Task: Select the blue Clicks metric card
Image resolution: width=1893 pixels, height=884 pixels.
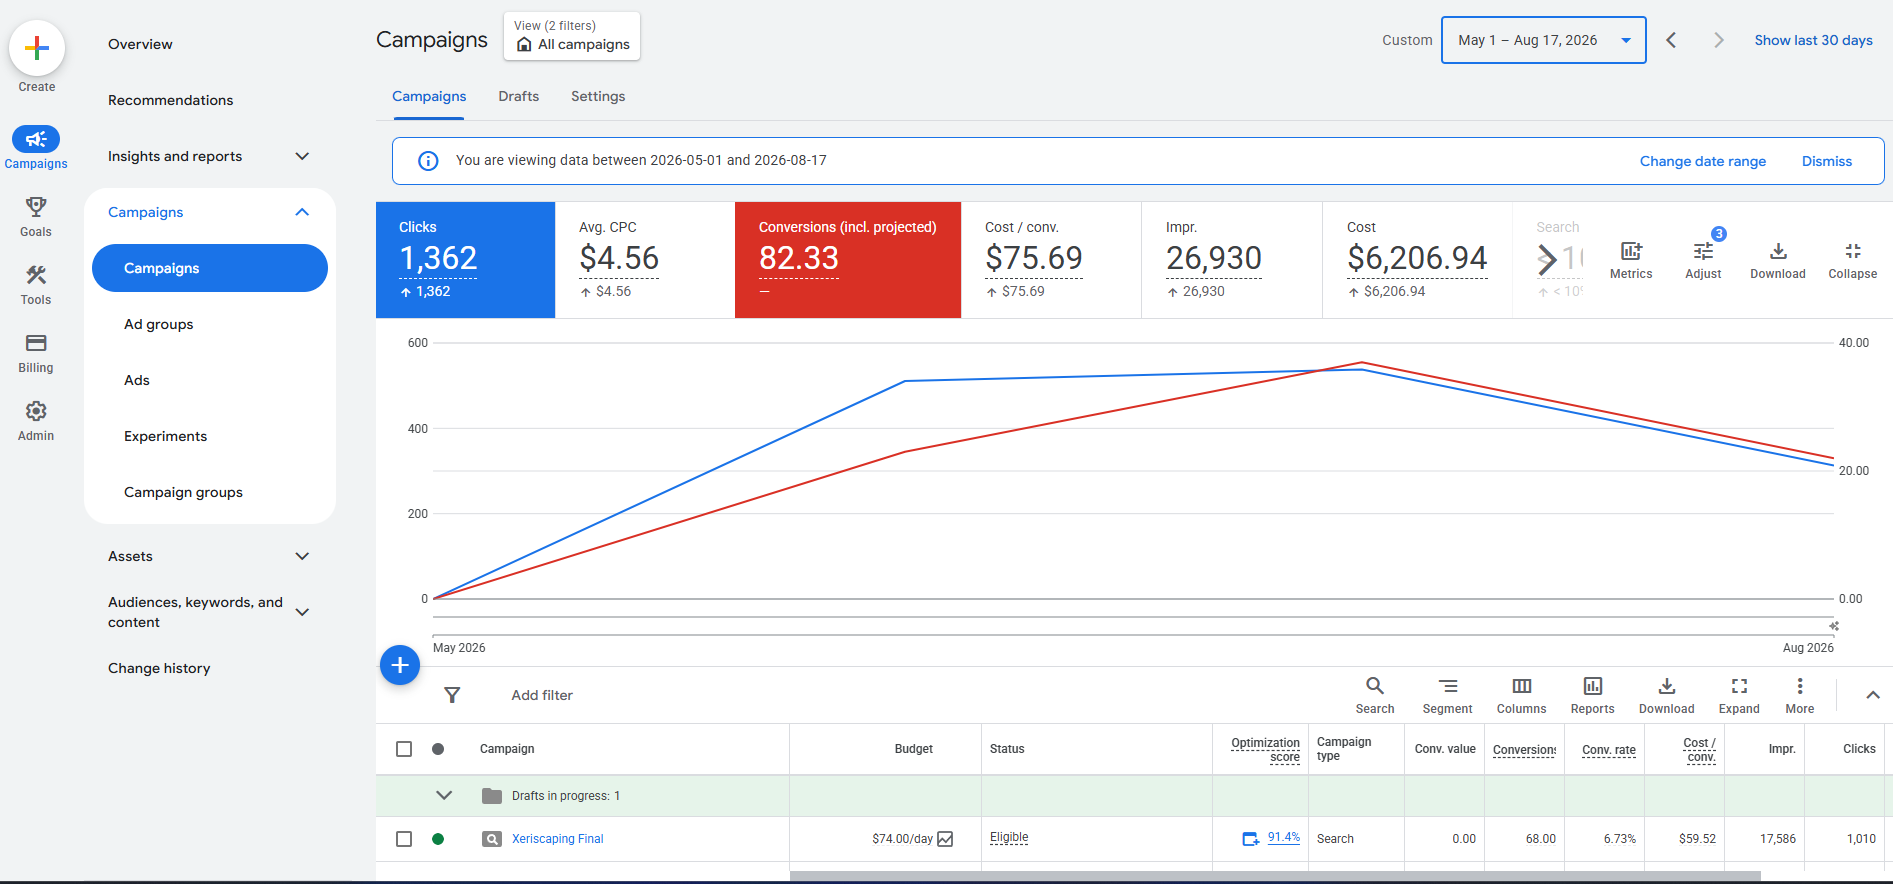Action: click(x=465, y=260)
